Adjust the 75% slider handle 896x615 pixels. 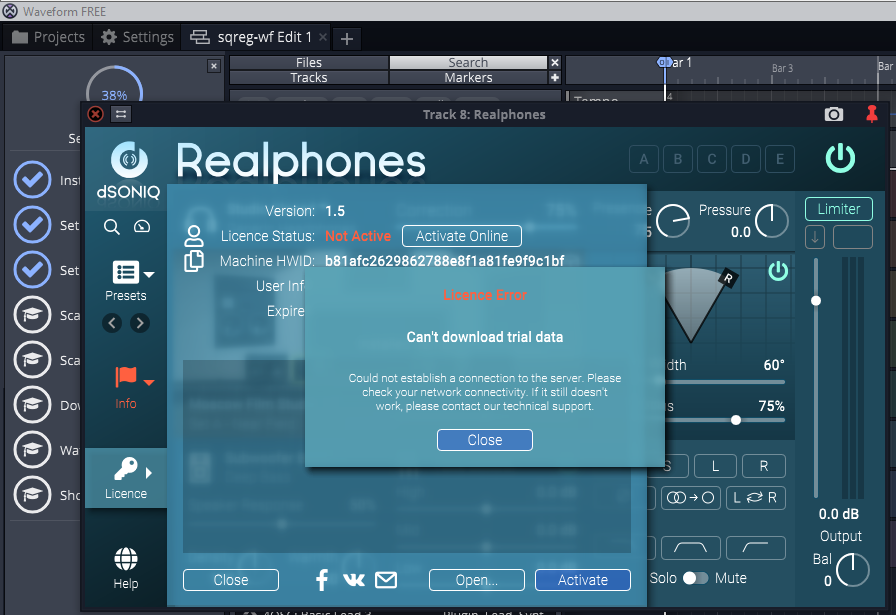point(736,420)
